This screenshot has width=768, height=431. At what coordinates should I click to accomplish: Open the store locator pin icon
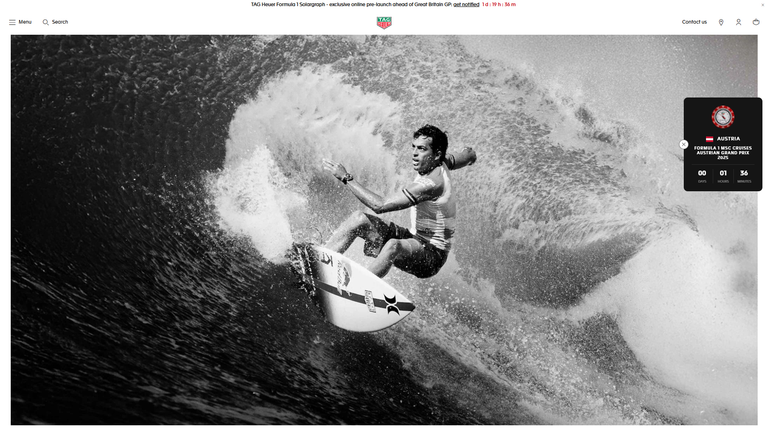pyautogui.click(x=721, y=22)
